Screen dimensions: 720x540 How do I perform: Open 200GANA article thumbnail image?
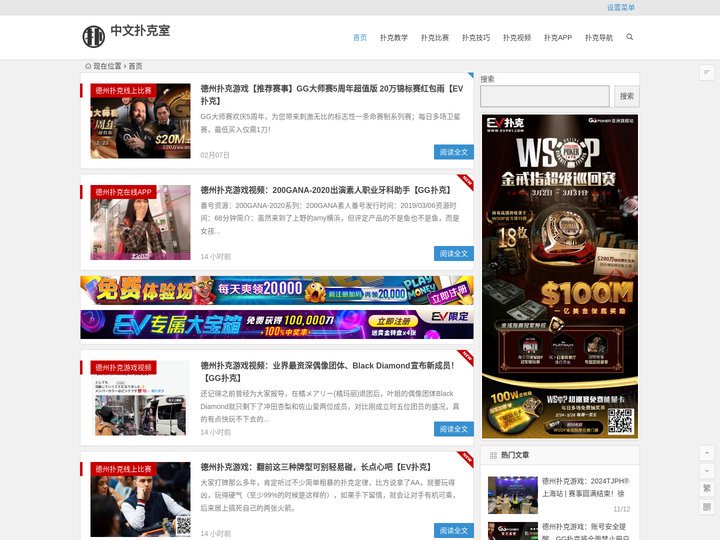[x=141, y=222]
